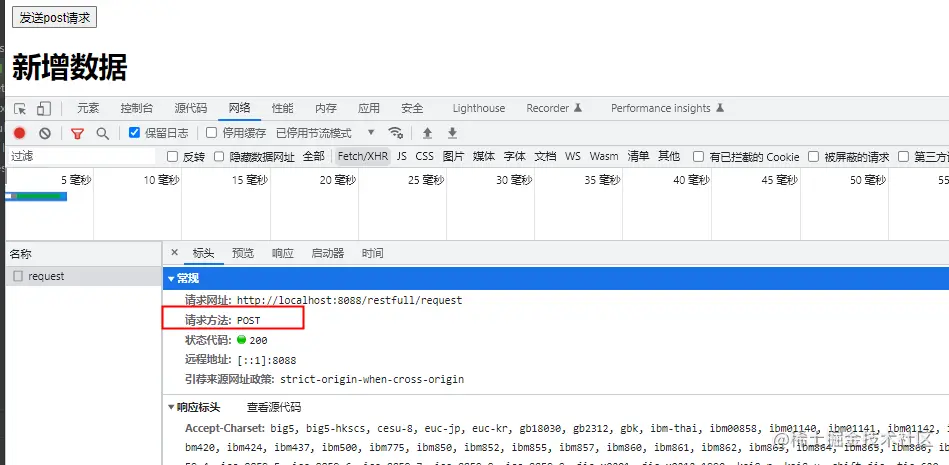Open network conditions wifi icon
949x465 pixels.
coord(396,133)
